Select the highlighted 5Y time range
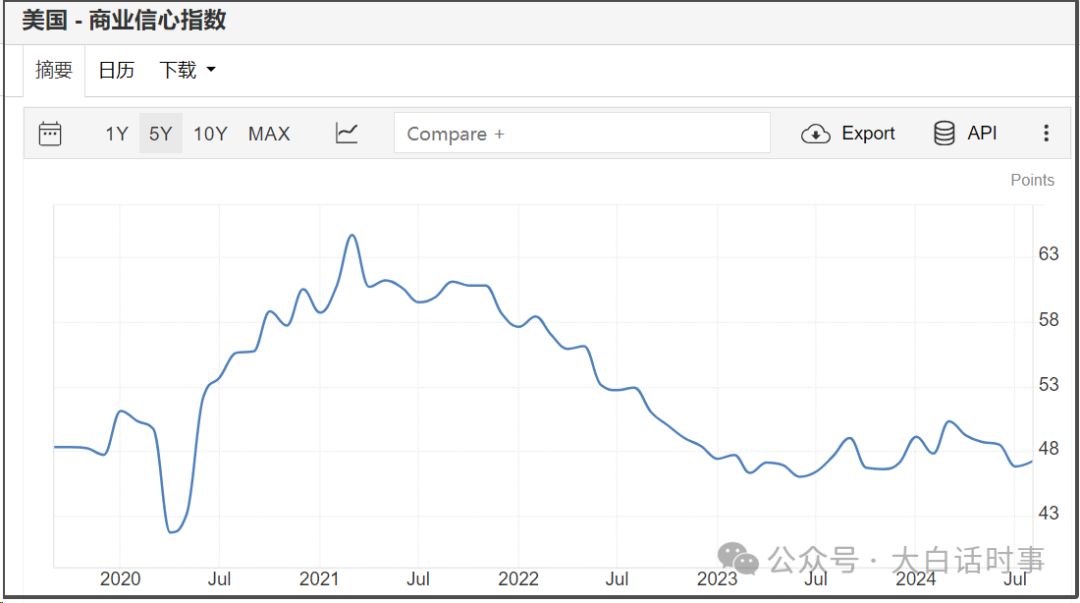The image size is (1080, 603). (x=160, y=134)
